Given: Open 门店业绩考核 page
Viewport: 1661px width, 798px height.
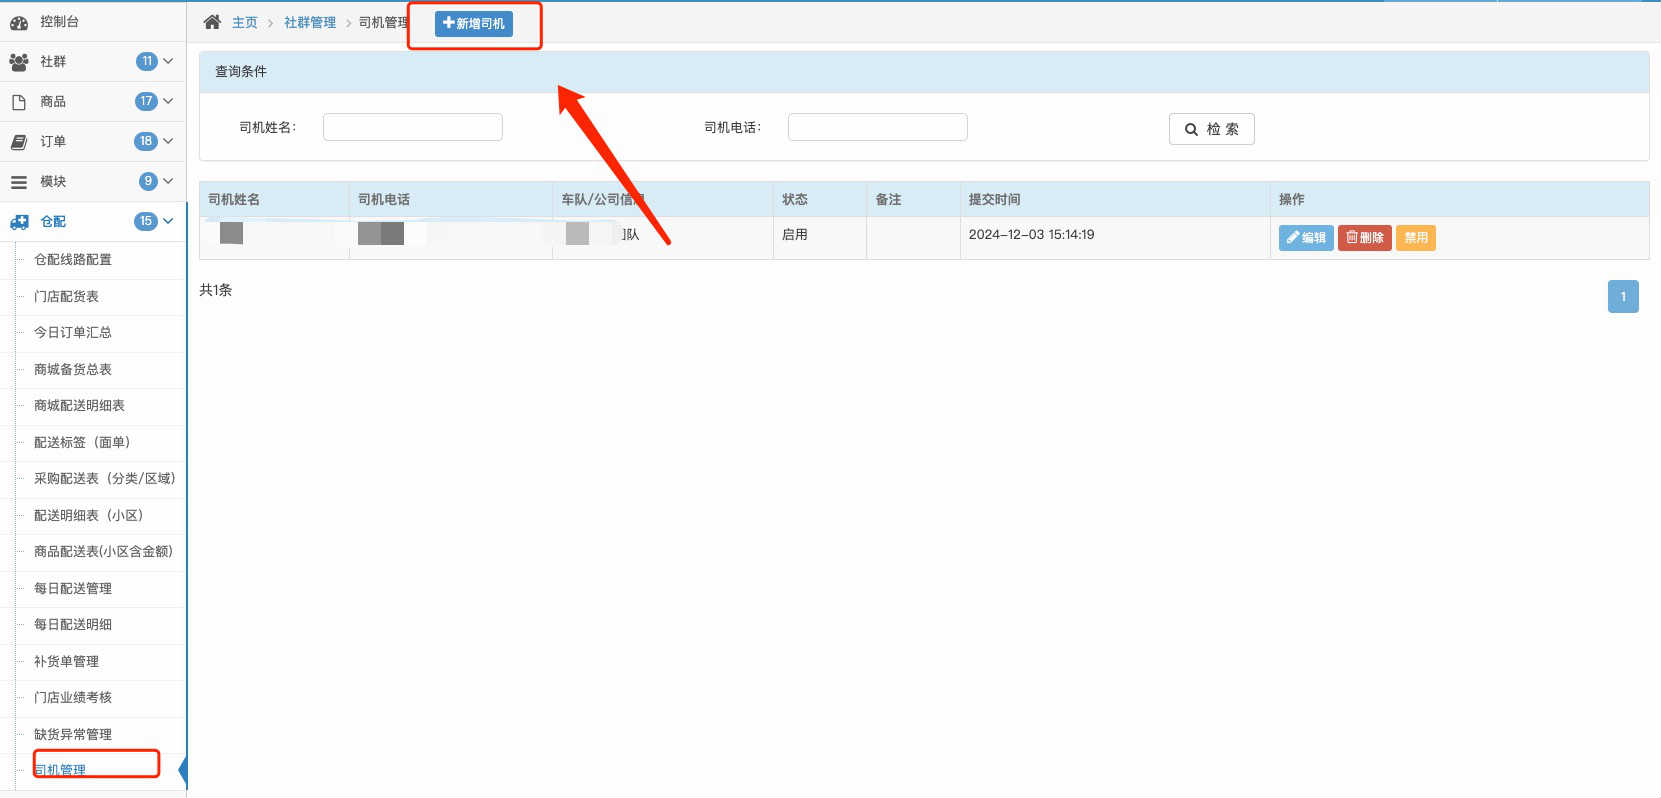Looking at the screenshot, I should coord(73,698).
